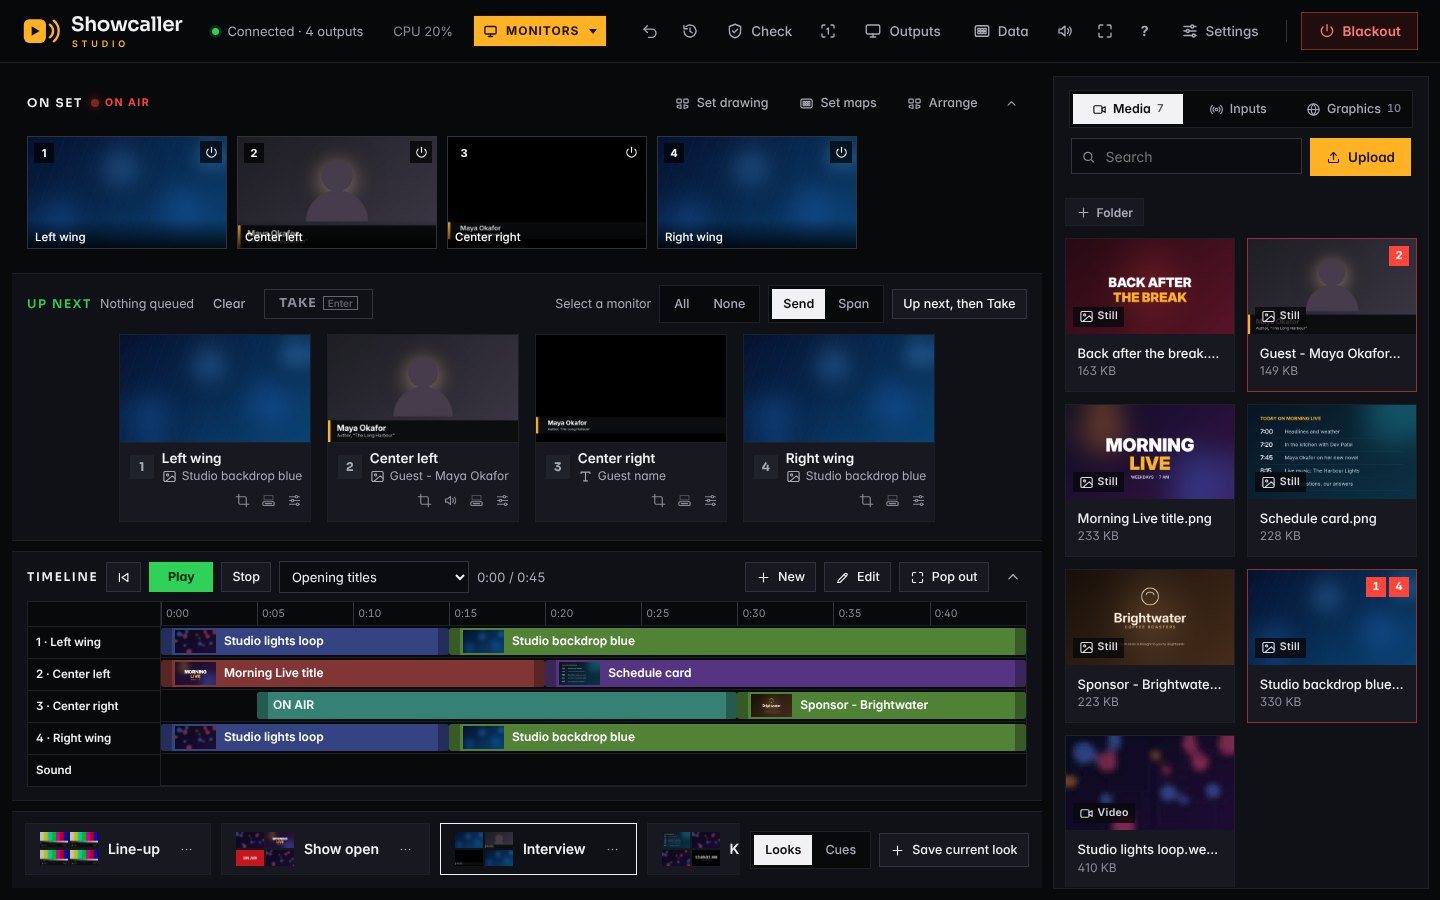
Task: Open the MONITORS dropdown
Action: coord(540,31)
